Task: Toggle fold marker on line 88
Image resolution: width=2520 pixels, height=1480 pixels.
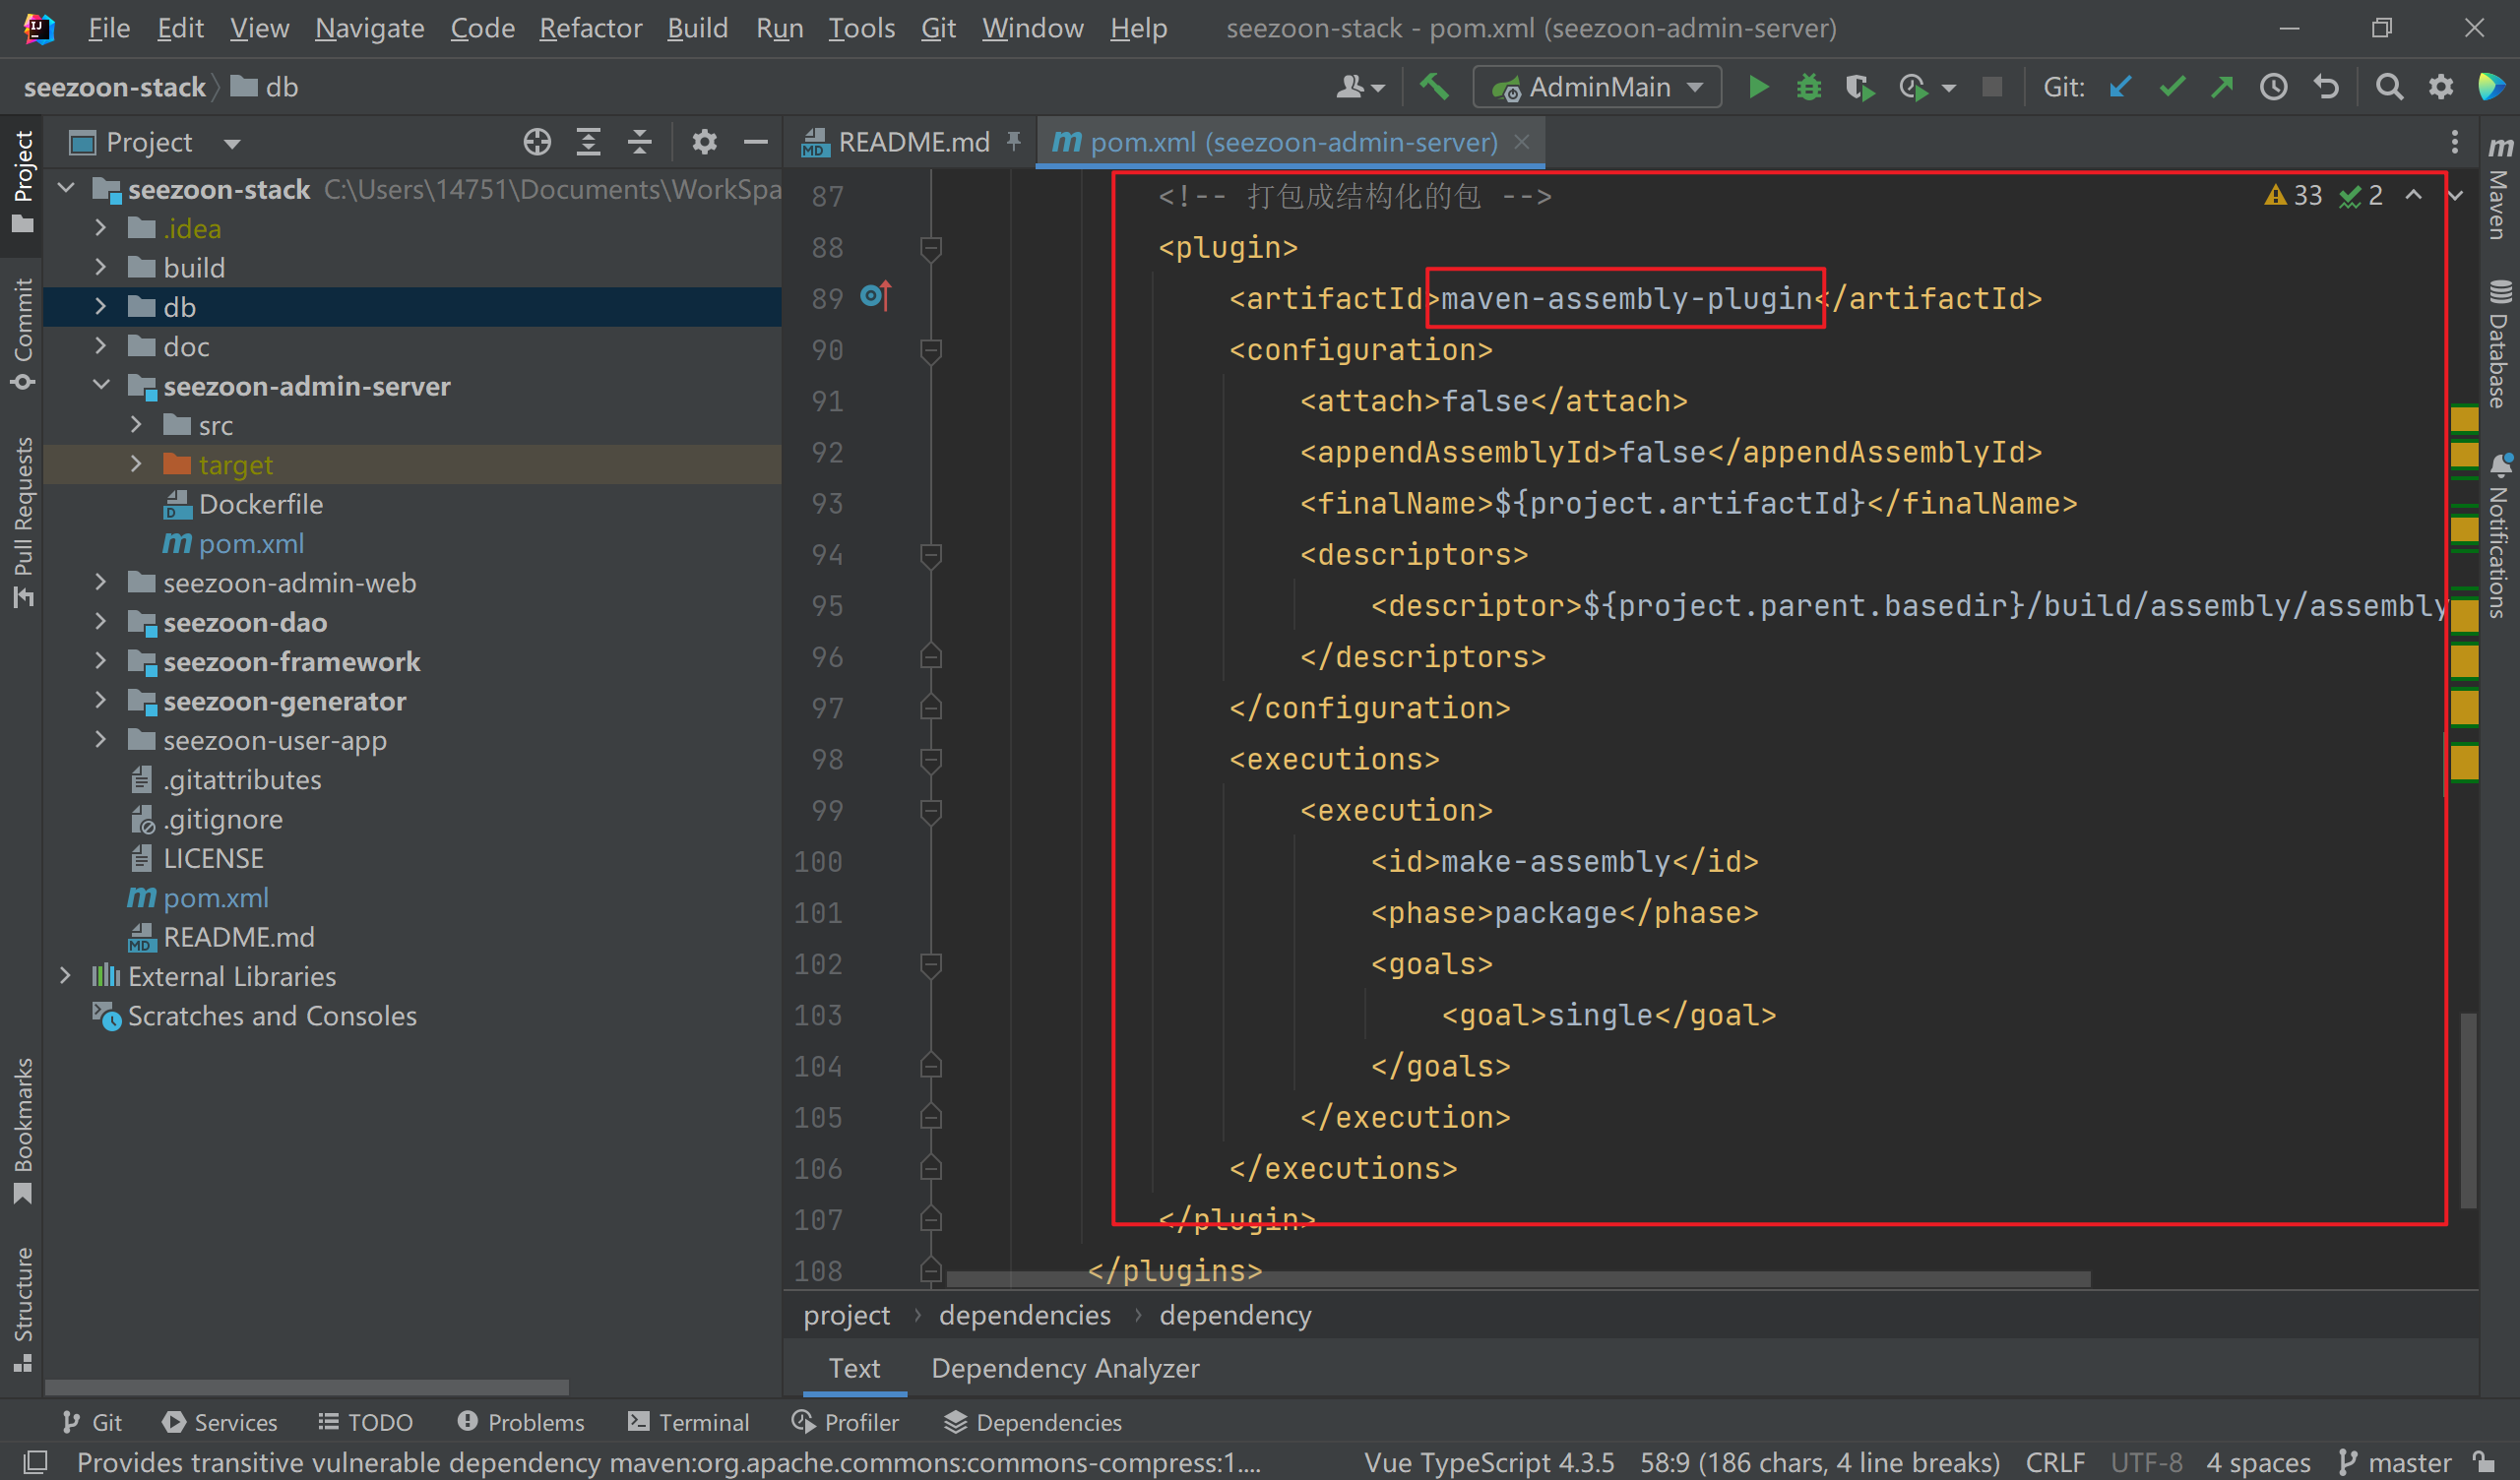Action: point(930,247)
